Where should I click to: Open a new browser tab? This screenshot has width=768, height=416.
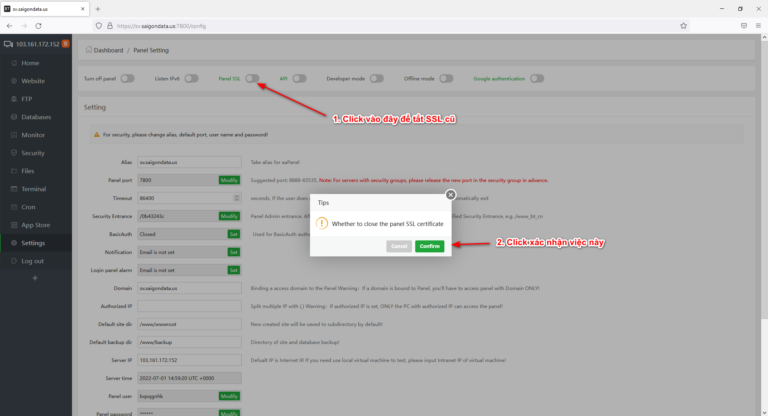97,8
